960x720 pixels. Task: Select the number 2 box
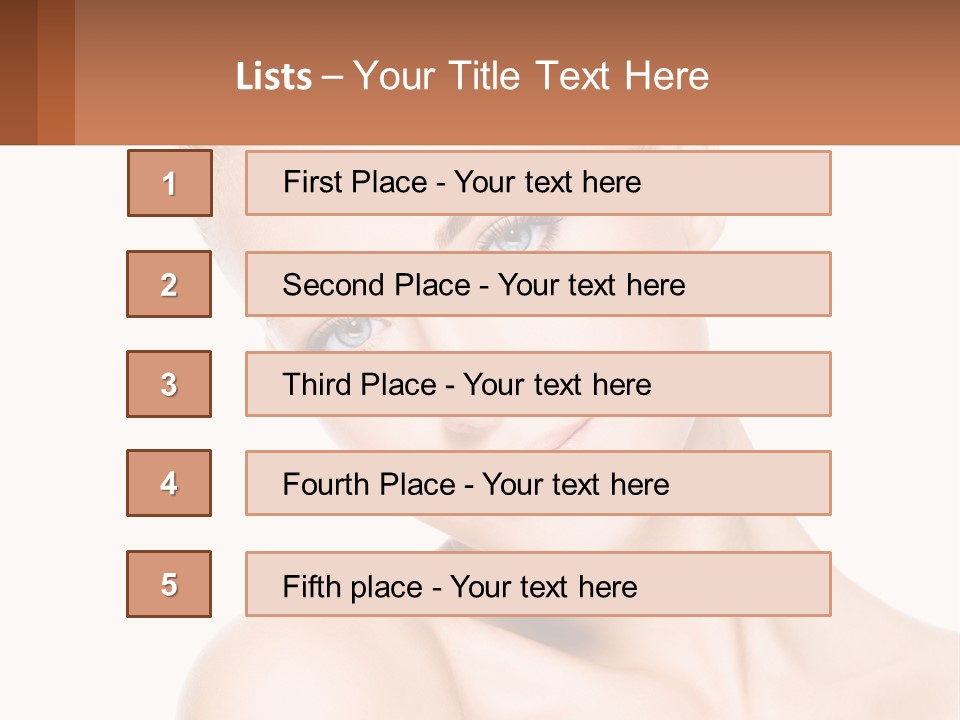point(169,284)
